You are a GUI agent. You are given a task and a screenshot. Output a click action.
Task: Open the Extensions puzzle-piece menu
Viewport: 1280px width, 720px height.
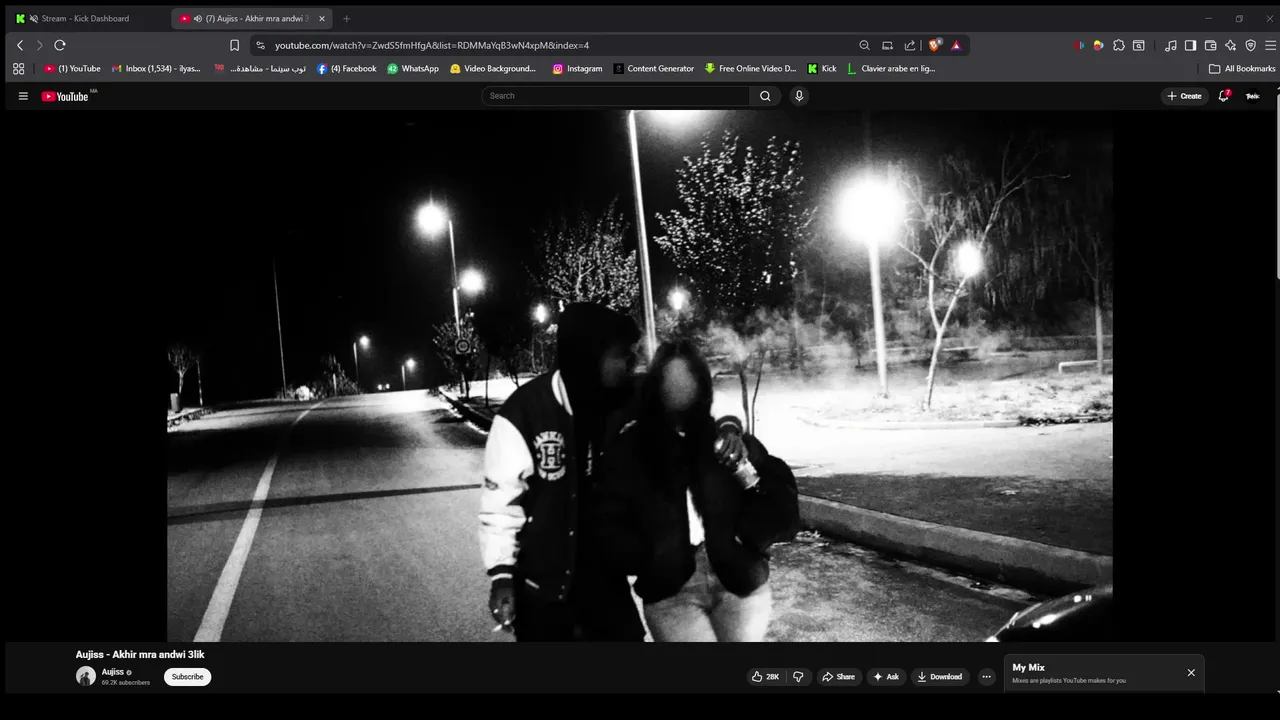tap(1119, 45)
